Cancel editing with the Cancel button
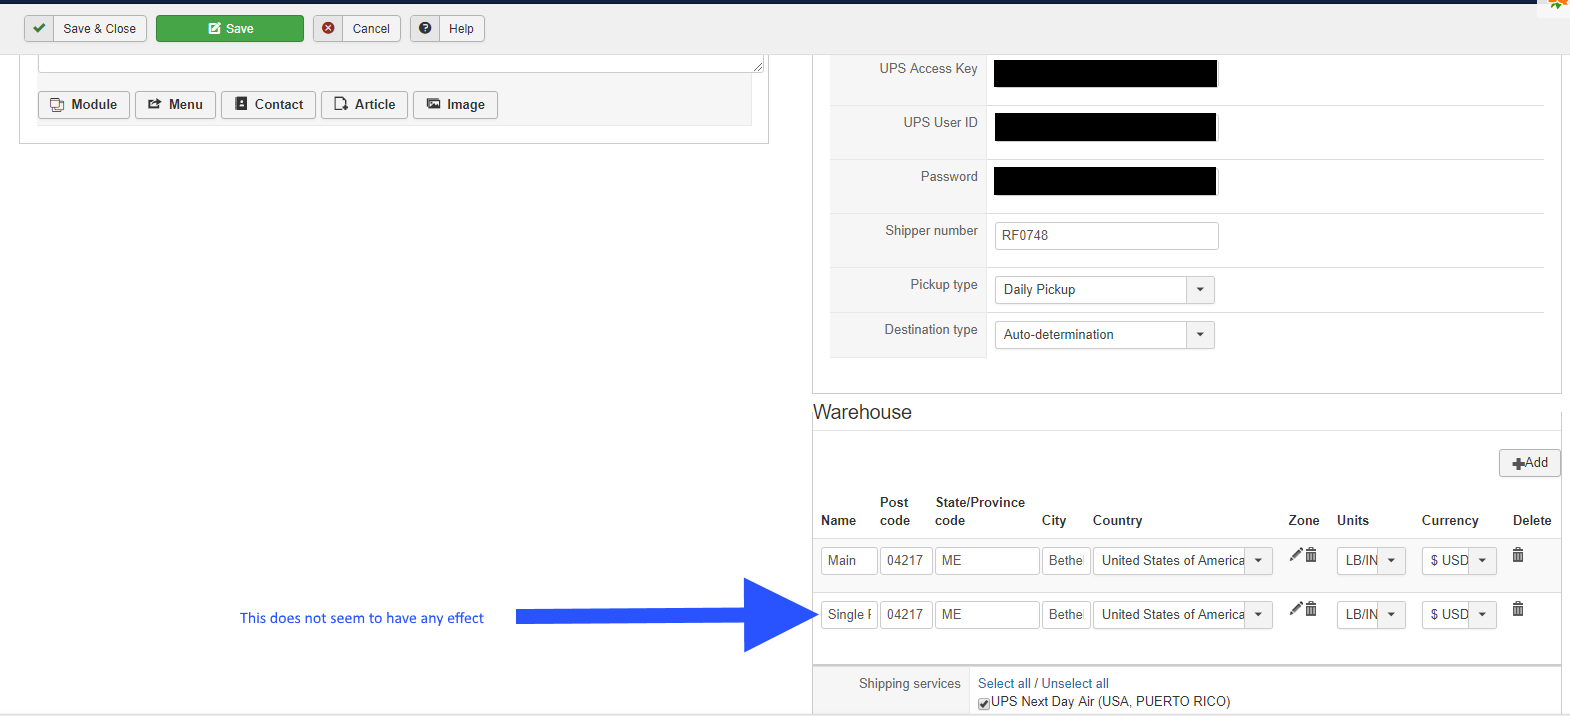Screen dimensions: 1570x716 357,29
